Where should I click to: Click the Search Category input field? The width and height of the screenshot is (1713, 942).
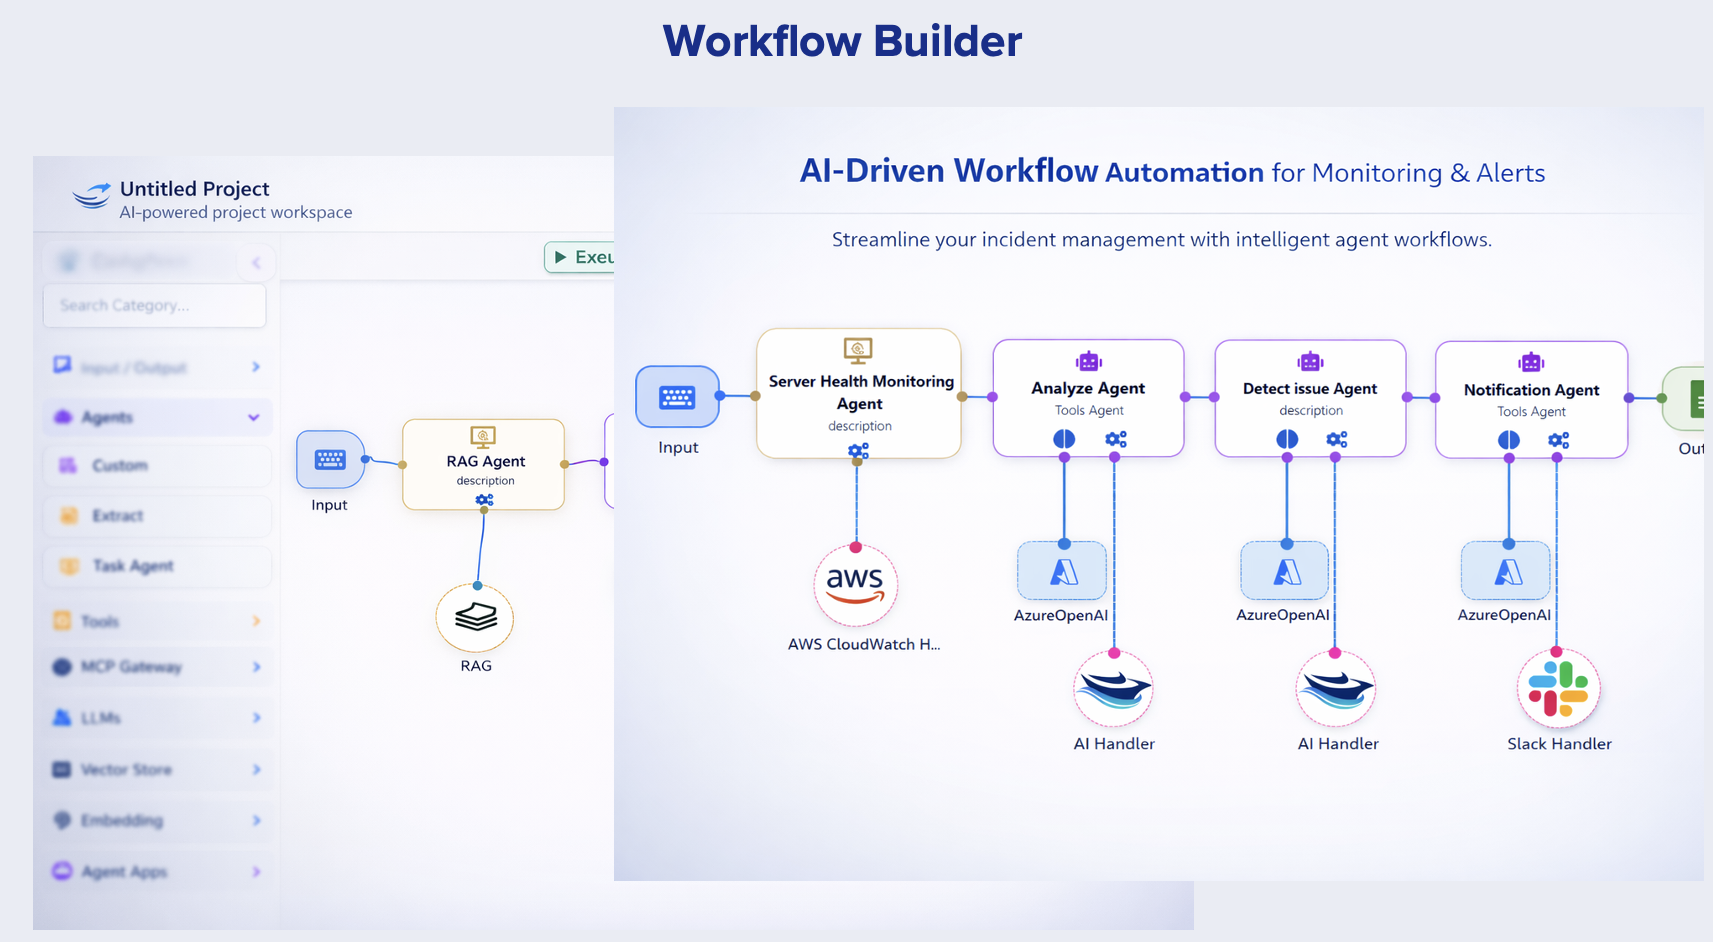coord(154,305)
